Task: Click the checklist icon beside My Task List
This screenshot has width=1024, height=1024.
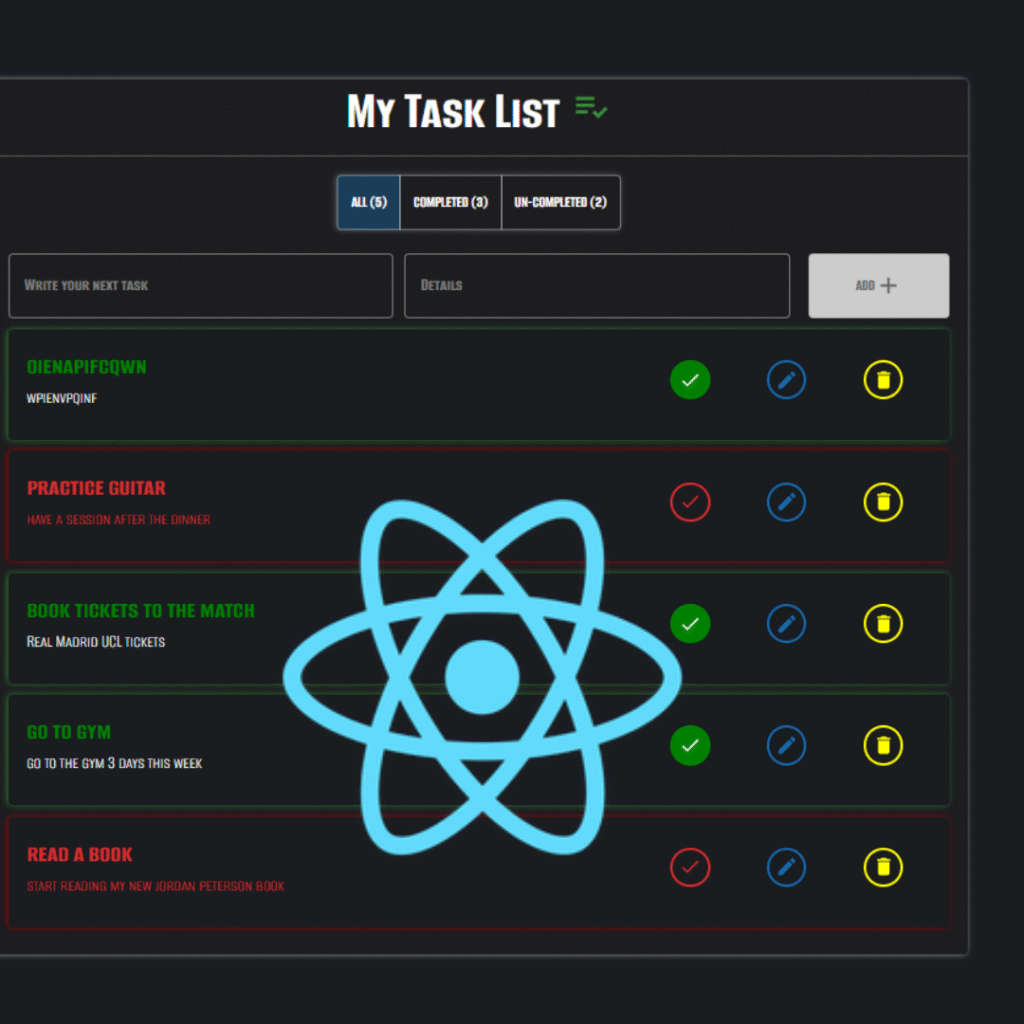Action: [591, 108]
